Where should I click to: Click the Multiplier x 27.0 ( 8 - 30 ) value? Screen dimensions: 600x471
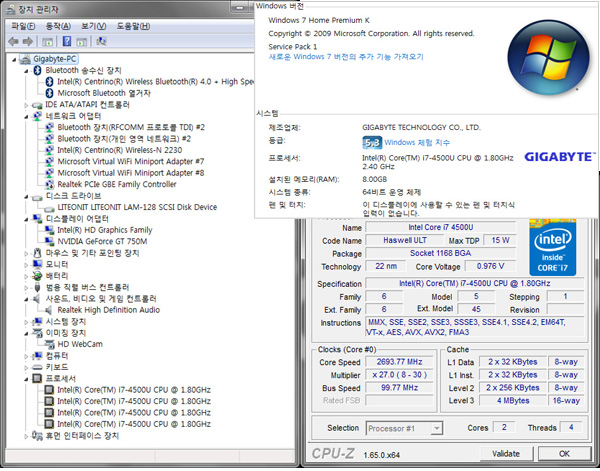tap(399, 375)
